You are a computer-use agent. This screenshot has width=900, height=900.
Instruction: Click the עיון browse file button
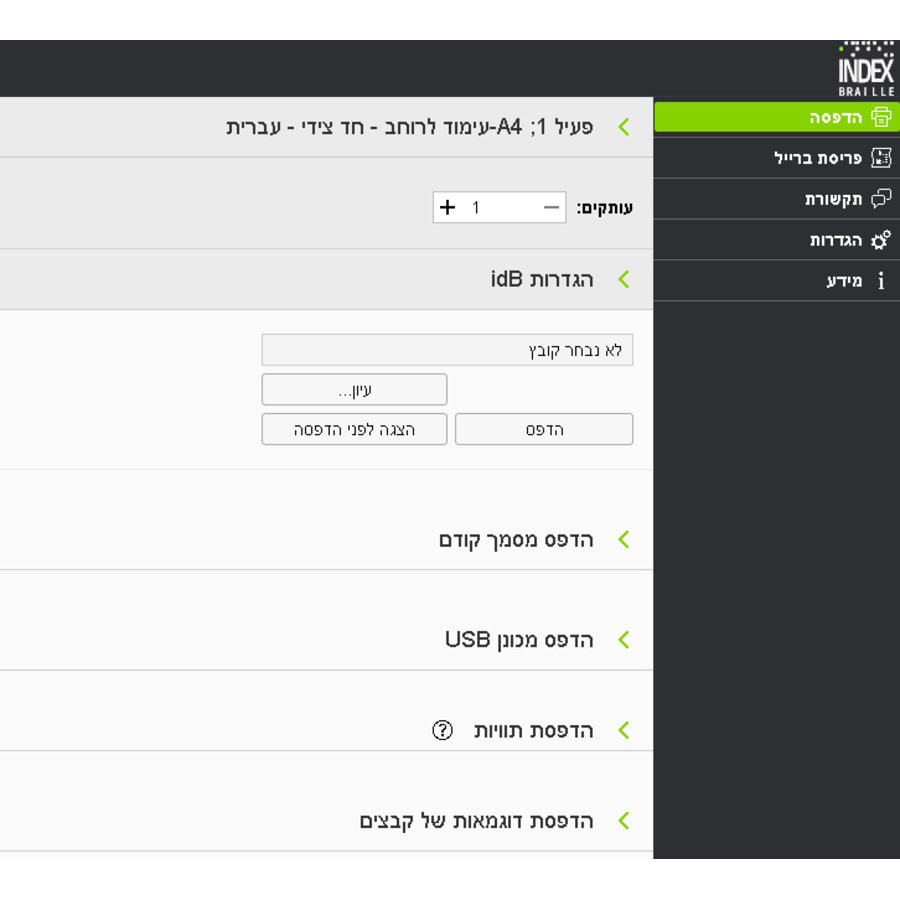tap(354, 390)
